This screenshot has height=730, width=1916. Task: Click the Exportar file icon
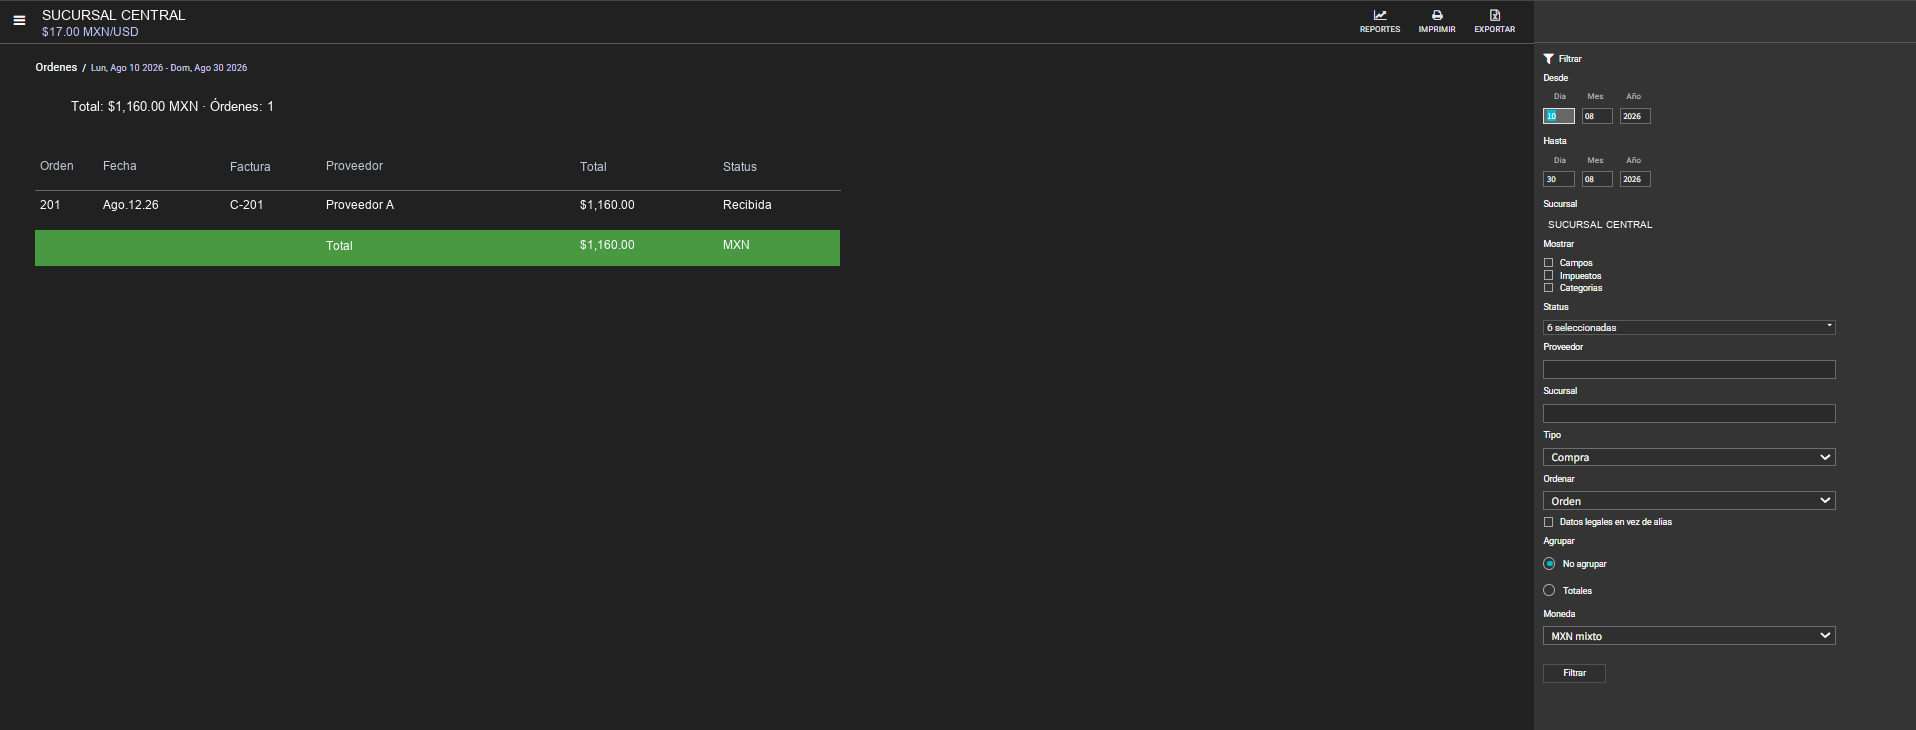pyautogui.click(x=1495, y=15)
